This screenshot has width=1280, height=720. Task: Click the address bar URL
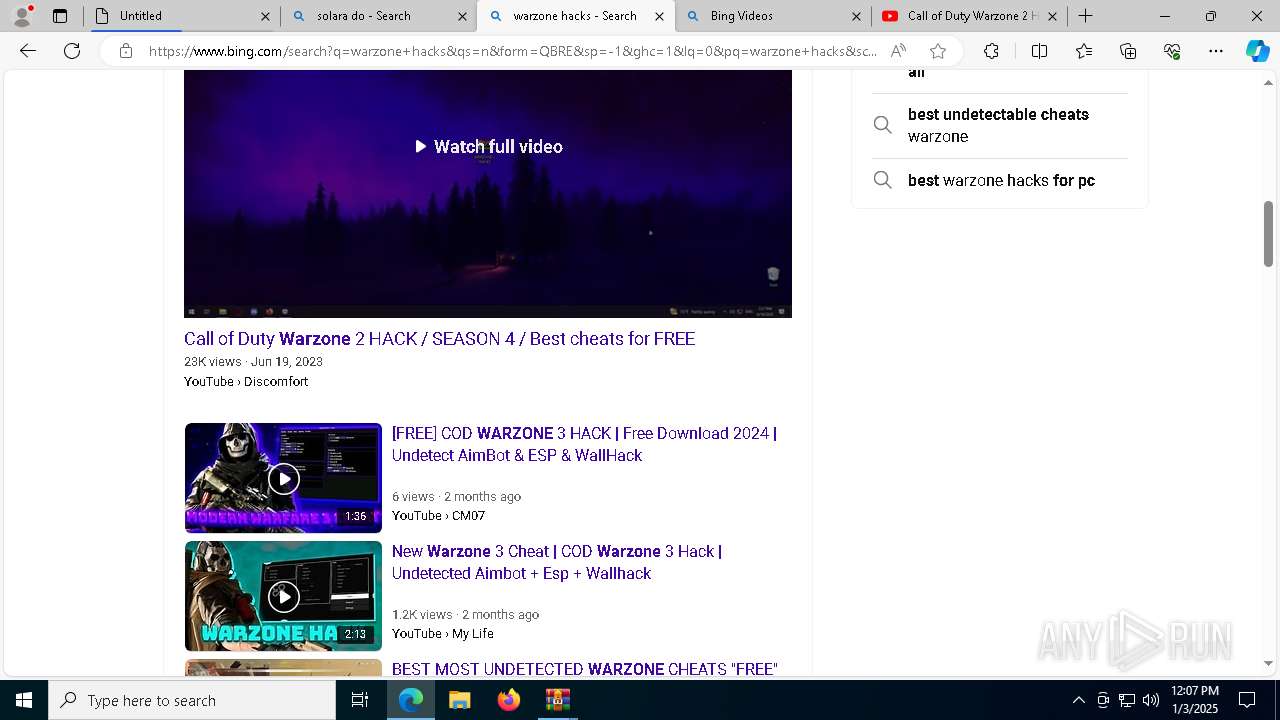point(513,51)
